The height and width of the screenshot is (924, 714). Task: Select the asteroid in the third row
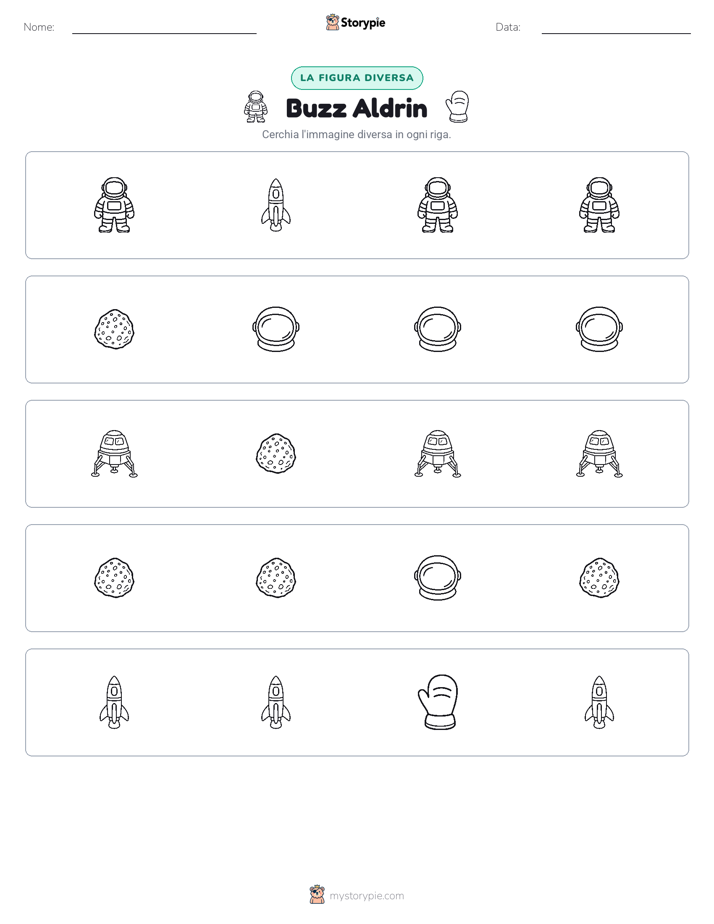[x=276, y=454]
